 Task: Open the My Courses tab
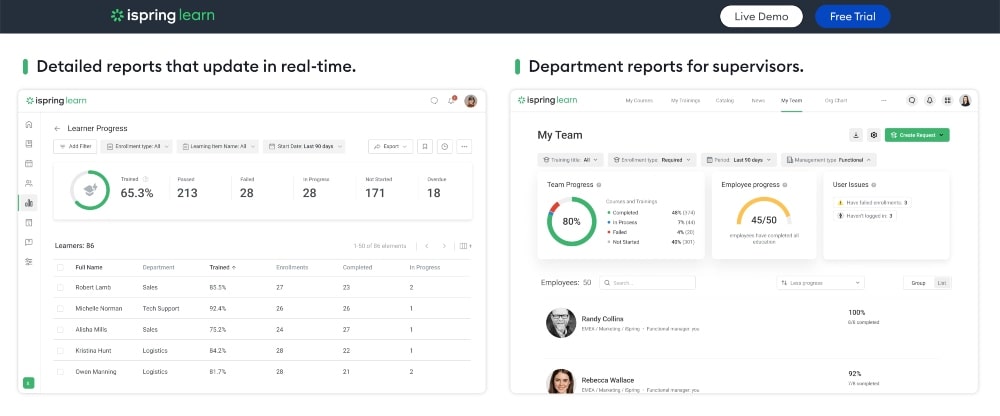pos(639,100)
